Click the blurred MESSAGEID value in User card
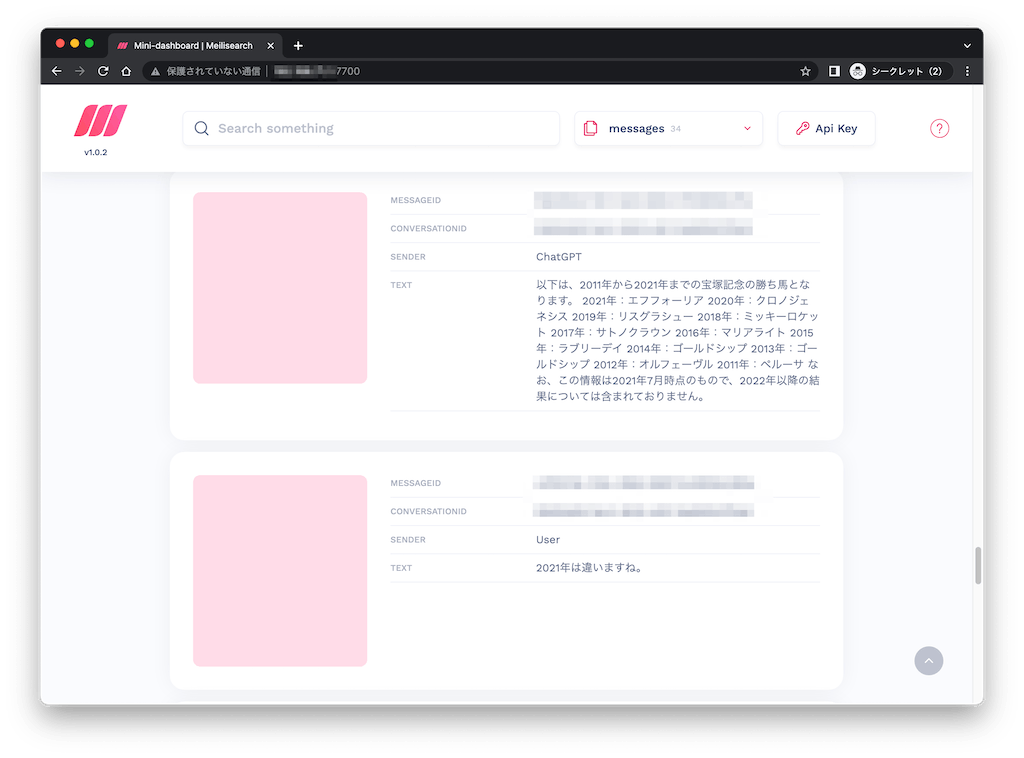 643,483
